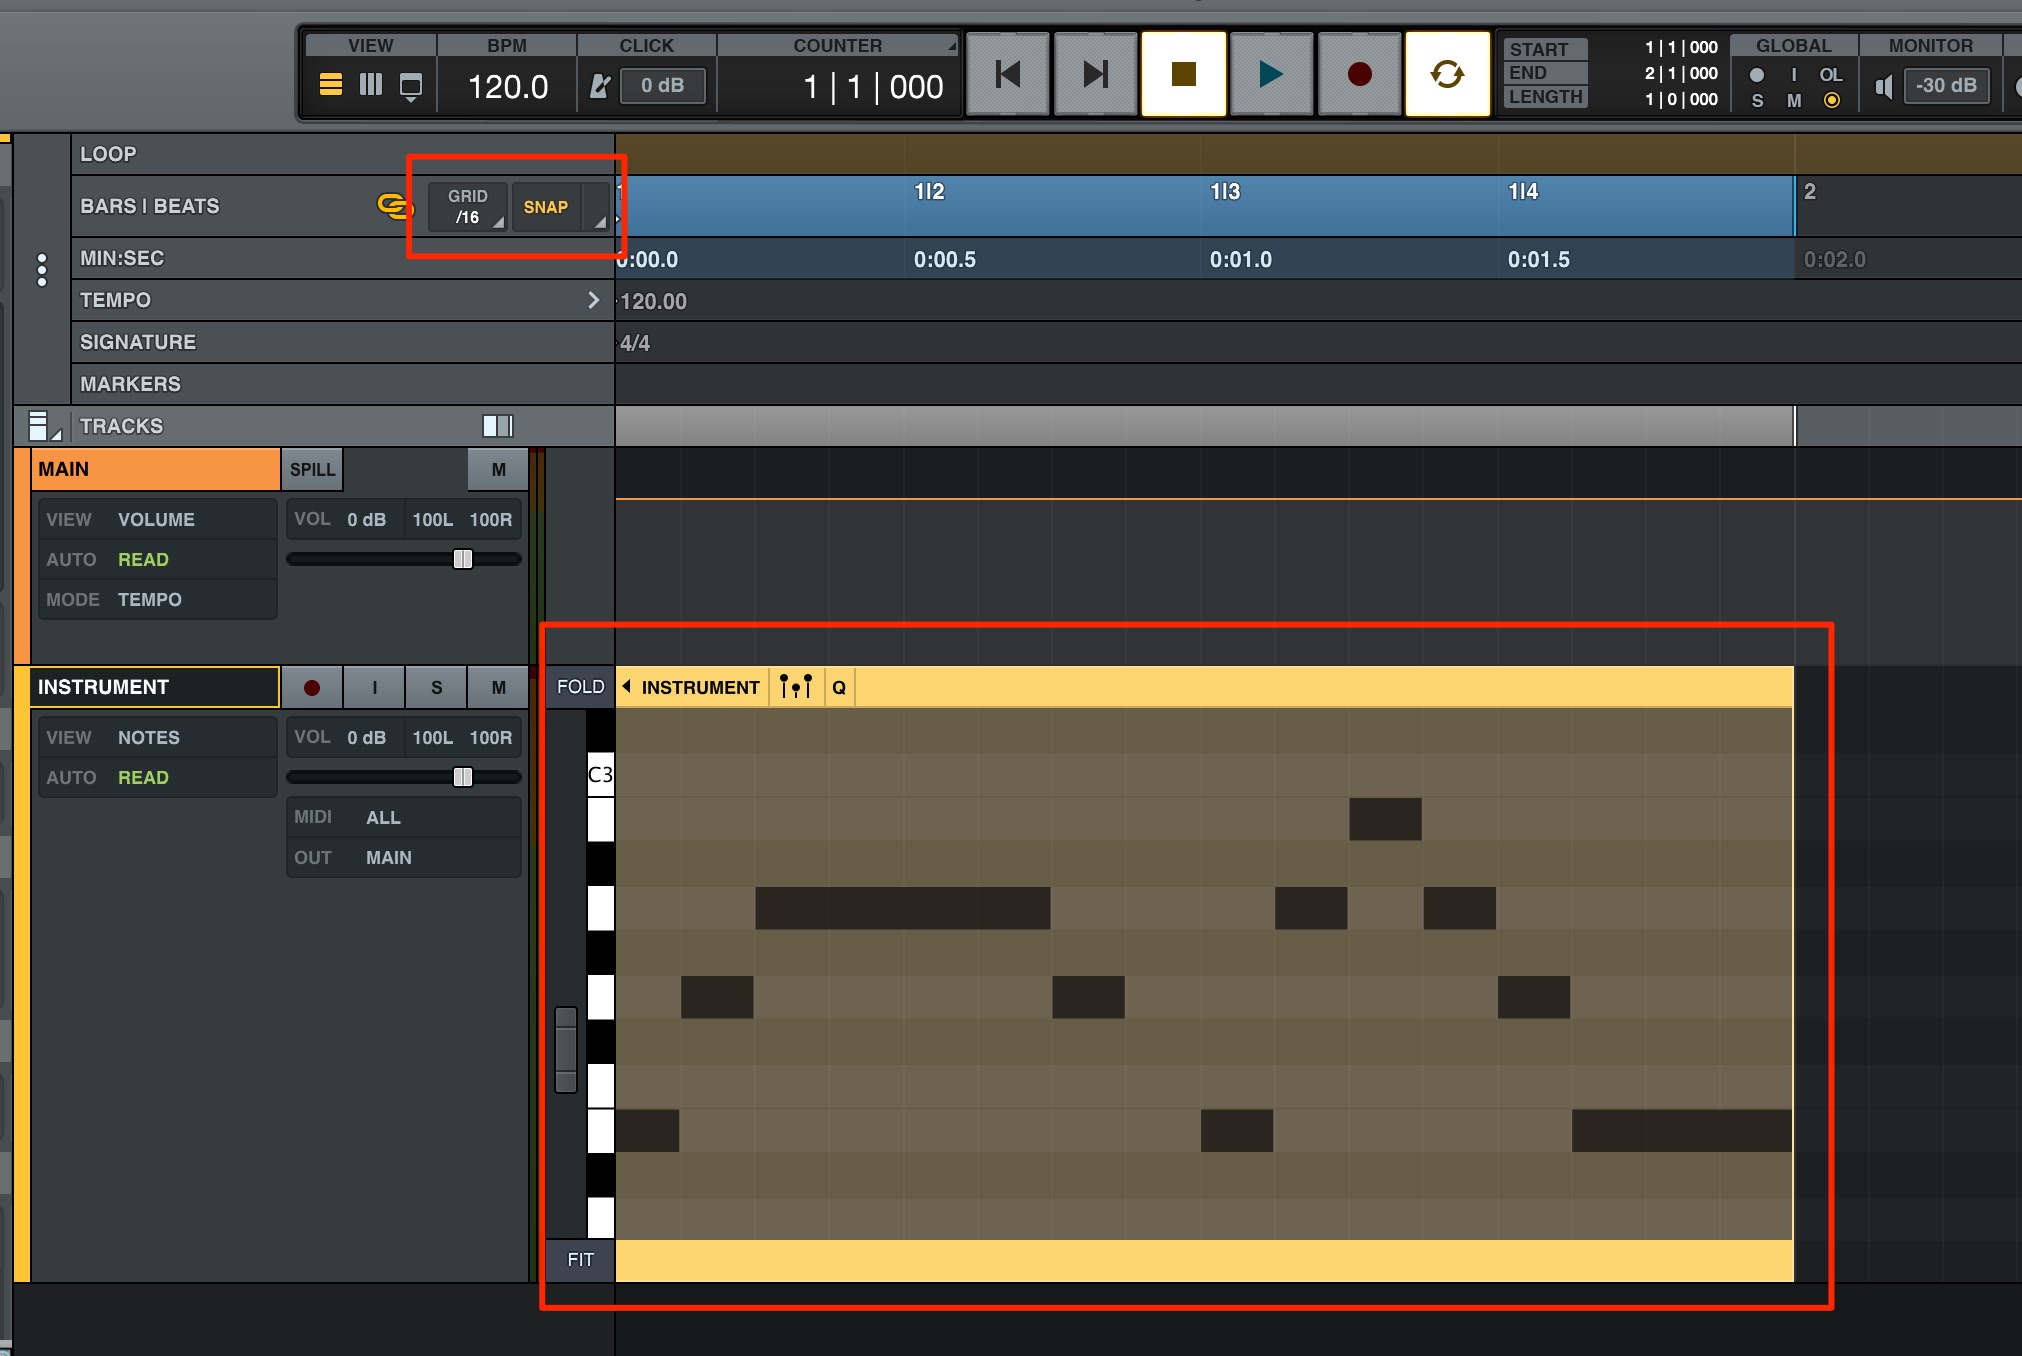Click the Q quantize button in clip header
Image resolution: width=2022 pixels, height=1356 pixels.
pos(839,687)
